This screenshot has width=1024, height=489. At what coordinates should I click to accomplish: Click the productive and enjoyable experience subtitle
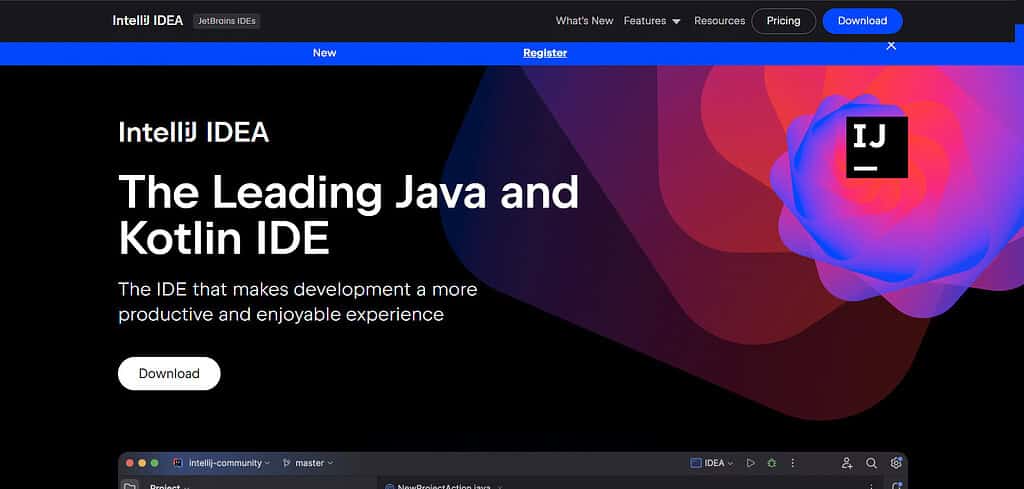pyautogui.click(x=298, y=302)
